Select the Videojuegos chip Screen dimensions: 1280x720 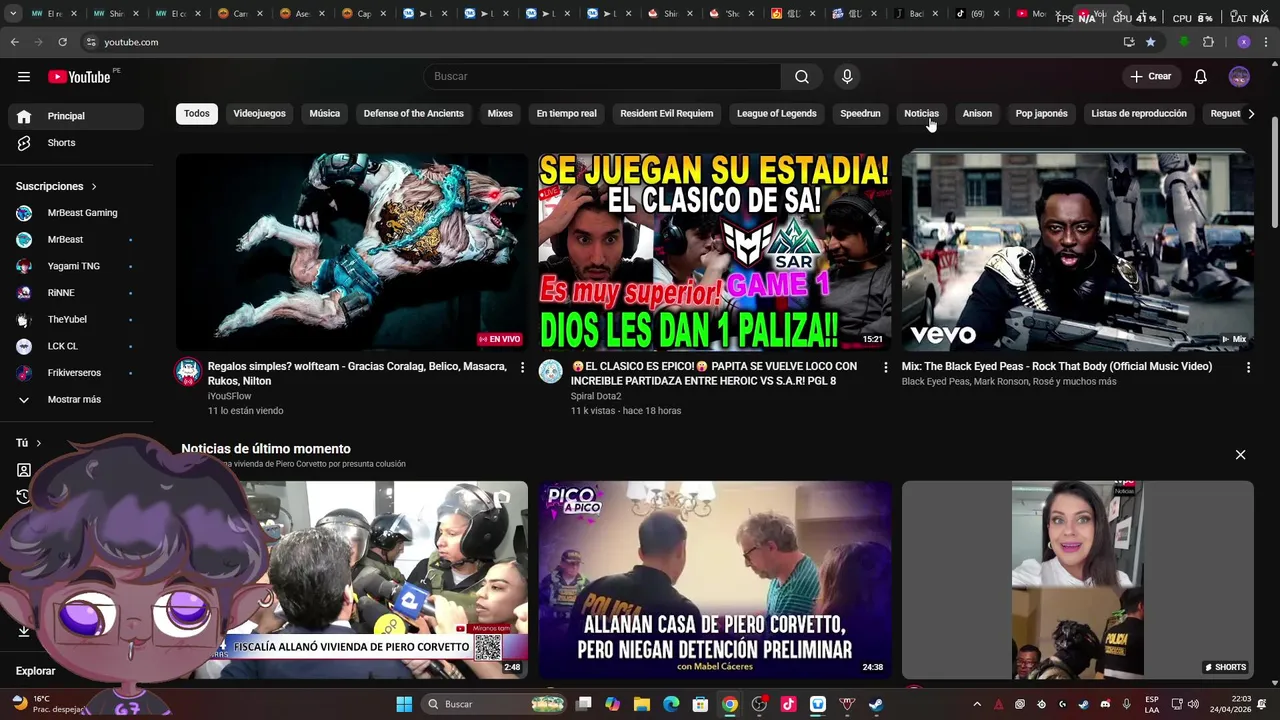click(x=260, y=114)
